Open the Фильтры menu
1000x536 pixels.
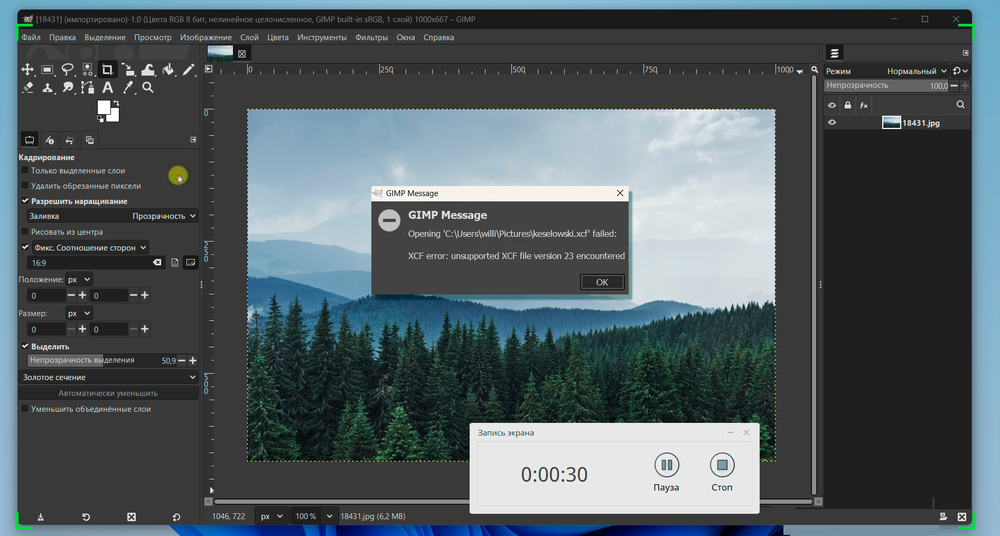point(371,37)
